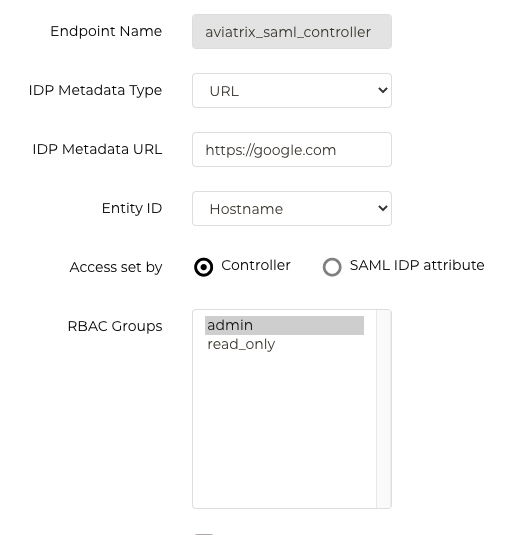510x535 pixels.
Task: Click the Access set by label
Action: point(116,267)
